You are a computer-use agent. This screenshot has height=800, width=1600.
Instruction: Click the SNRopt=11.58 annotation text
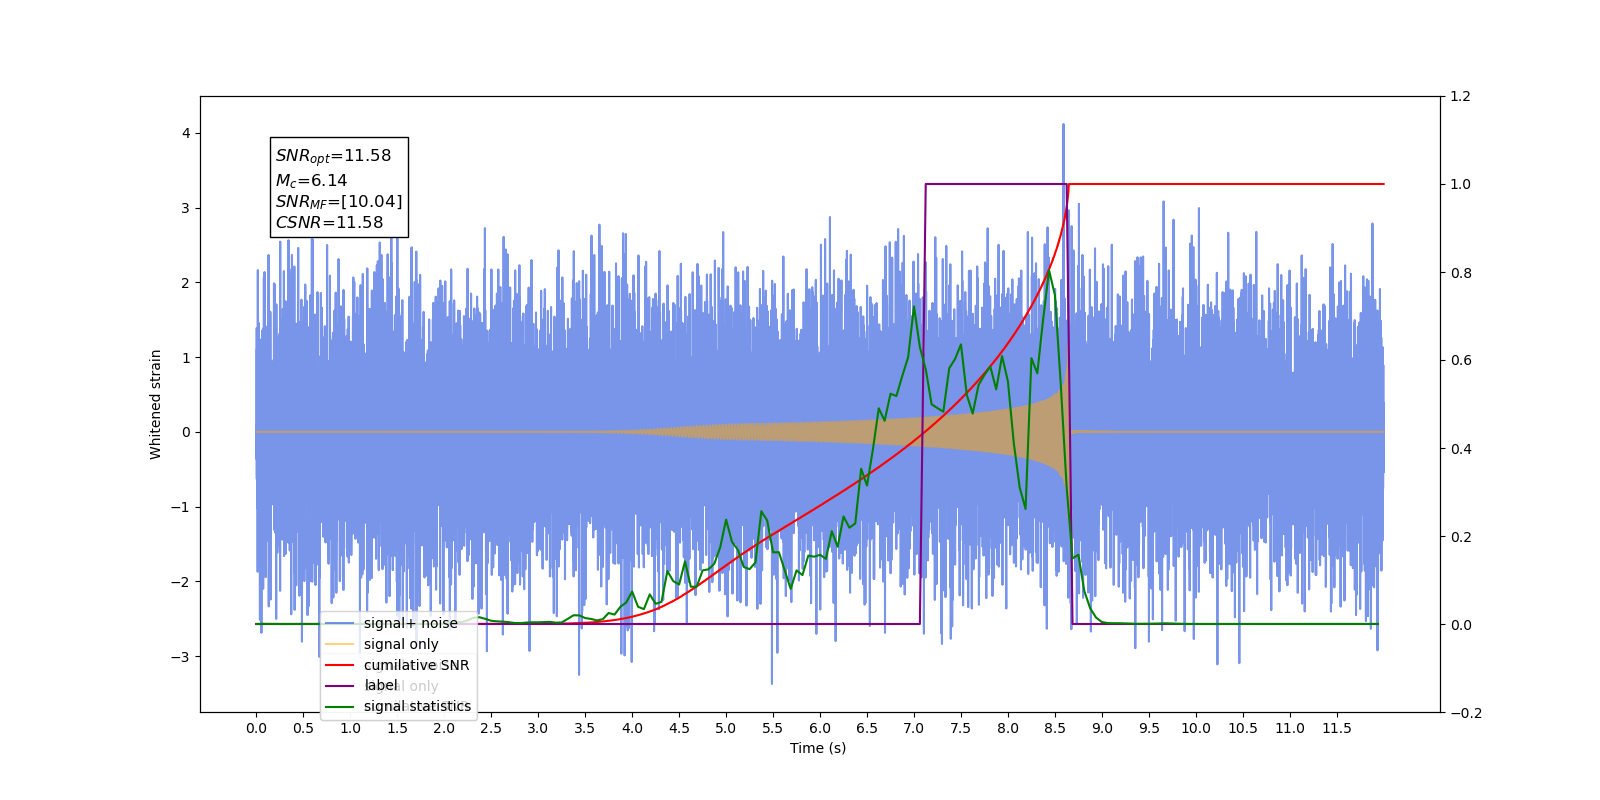[x=333, y=156]
